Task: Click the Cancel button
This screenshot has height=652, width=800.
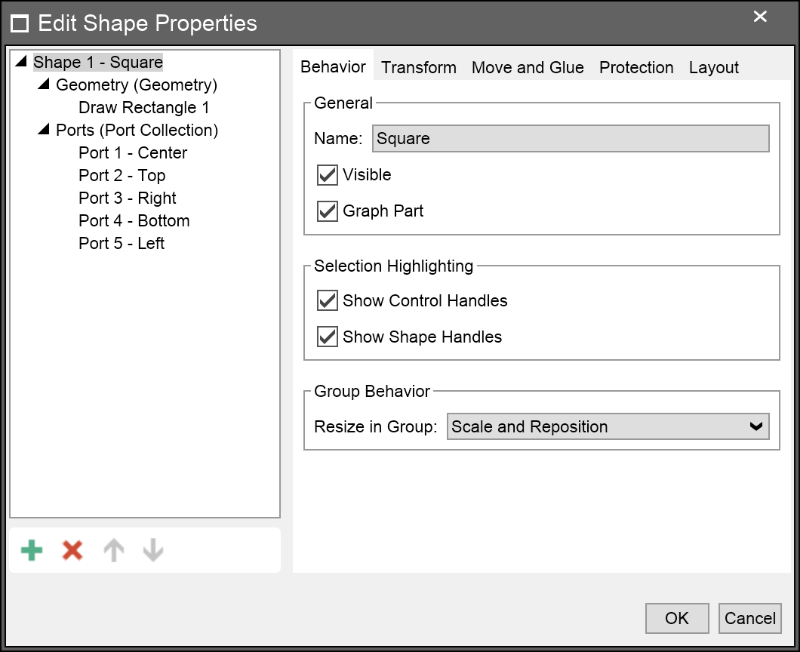Action: tap(750, 618)
